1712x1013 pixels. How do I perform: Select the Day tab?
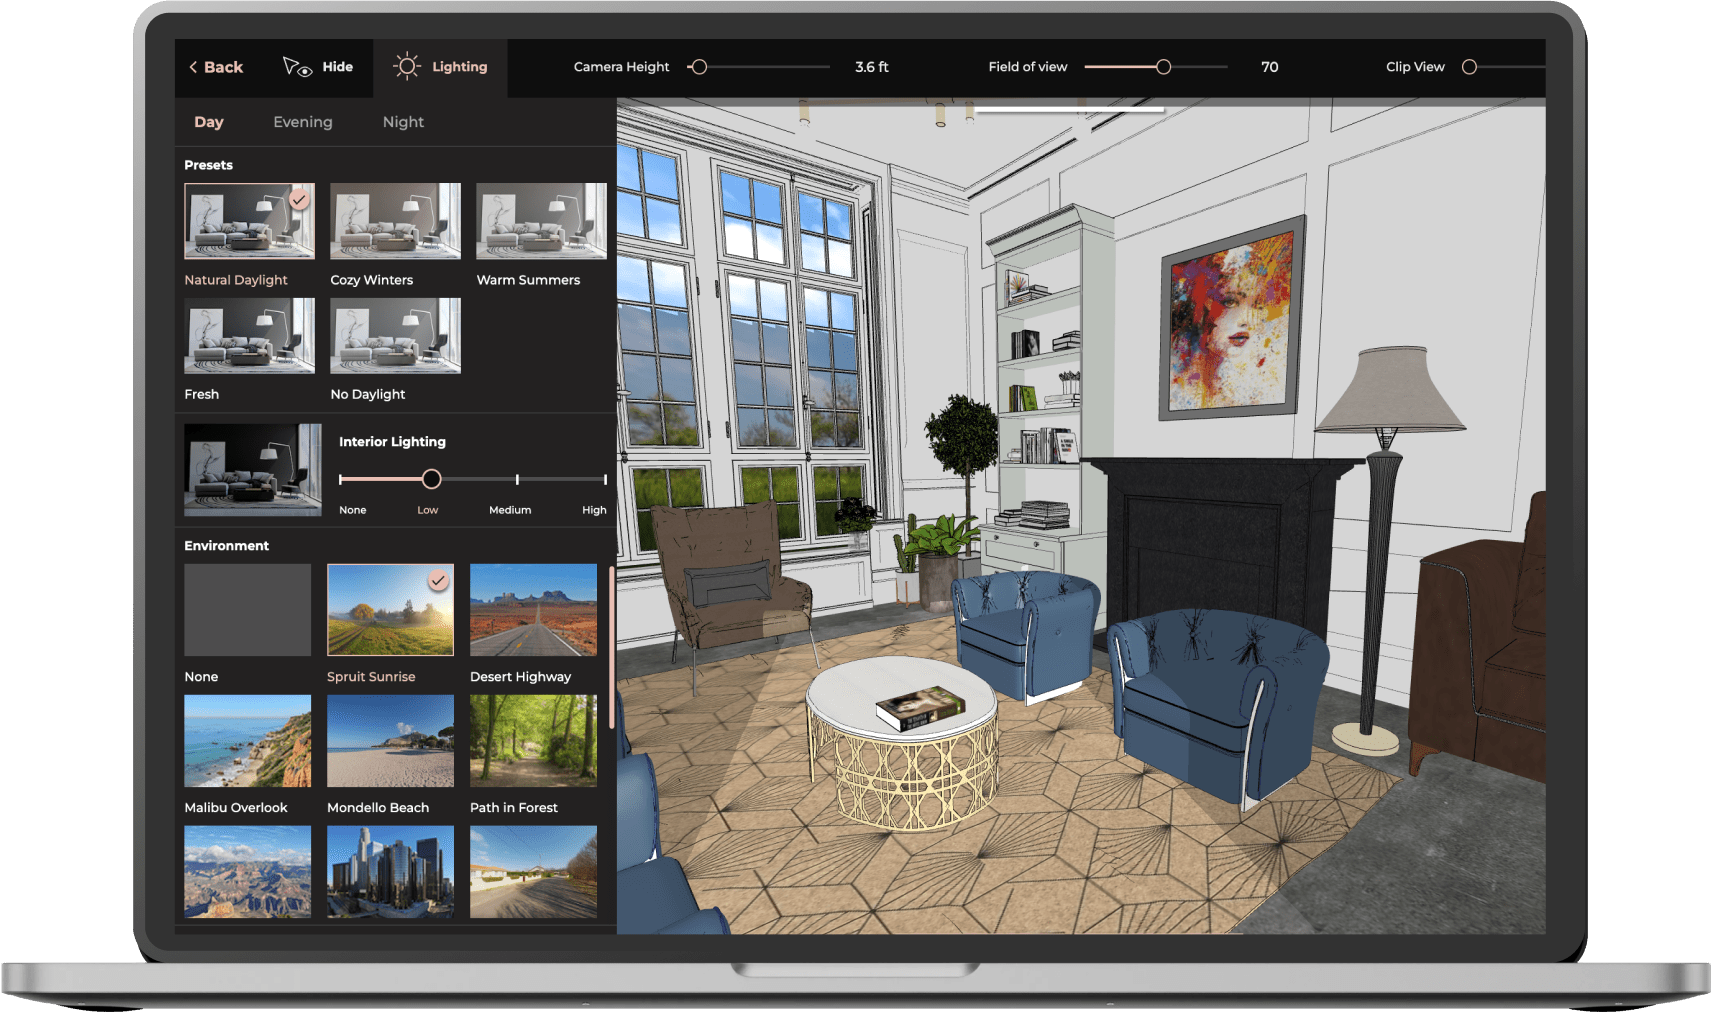[x=209, y=121]
